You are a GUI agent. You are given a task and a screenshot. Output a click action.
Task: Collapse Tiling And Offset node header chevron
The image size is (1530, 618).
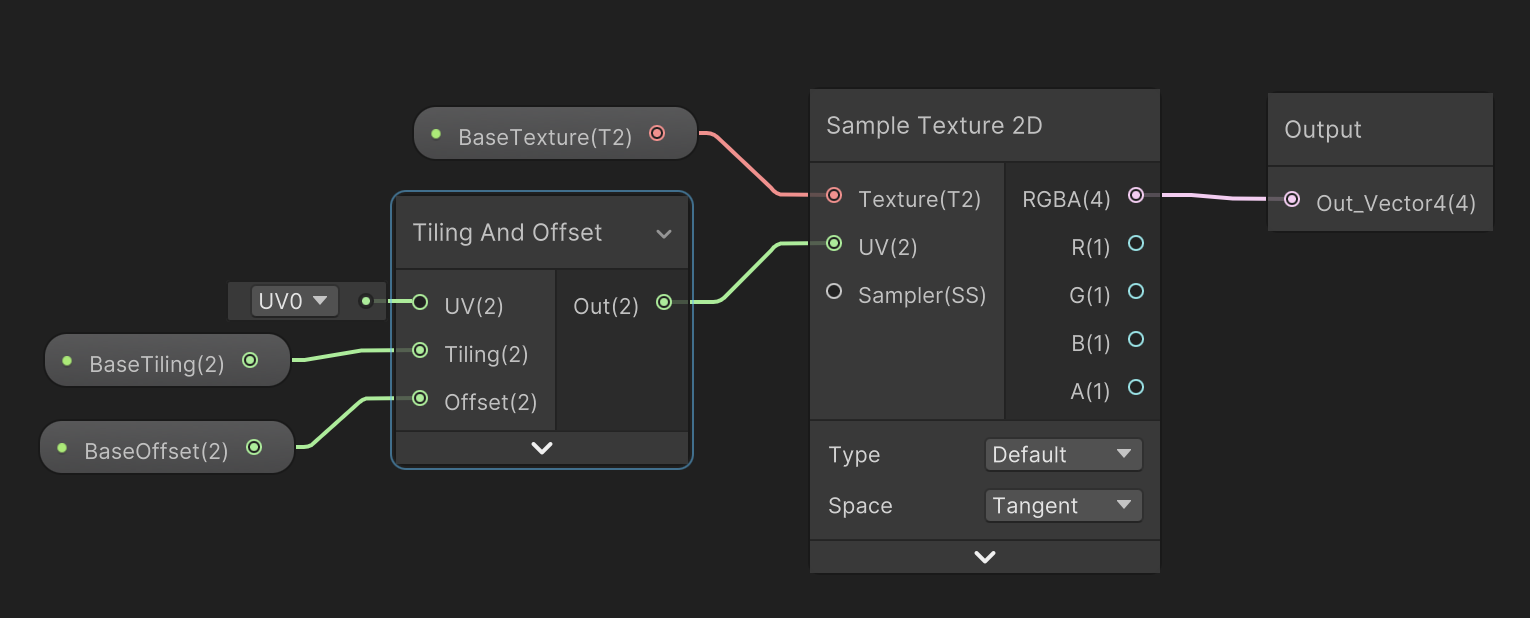(663, 234)
